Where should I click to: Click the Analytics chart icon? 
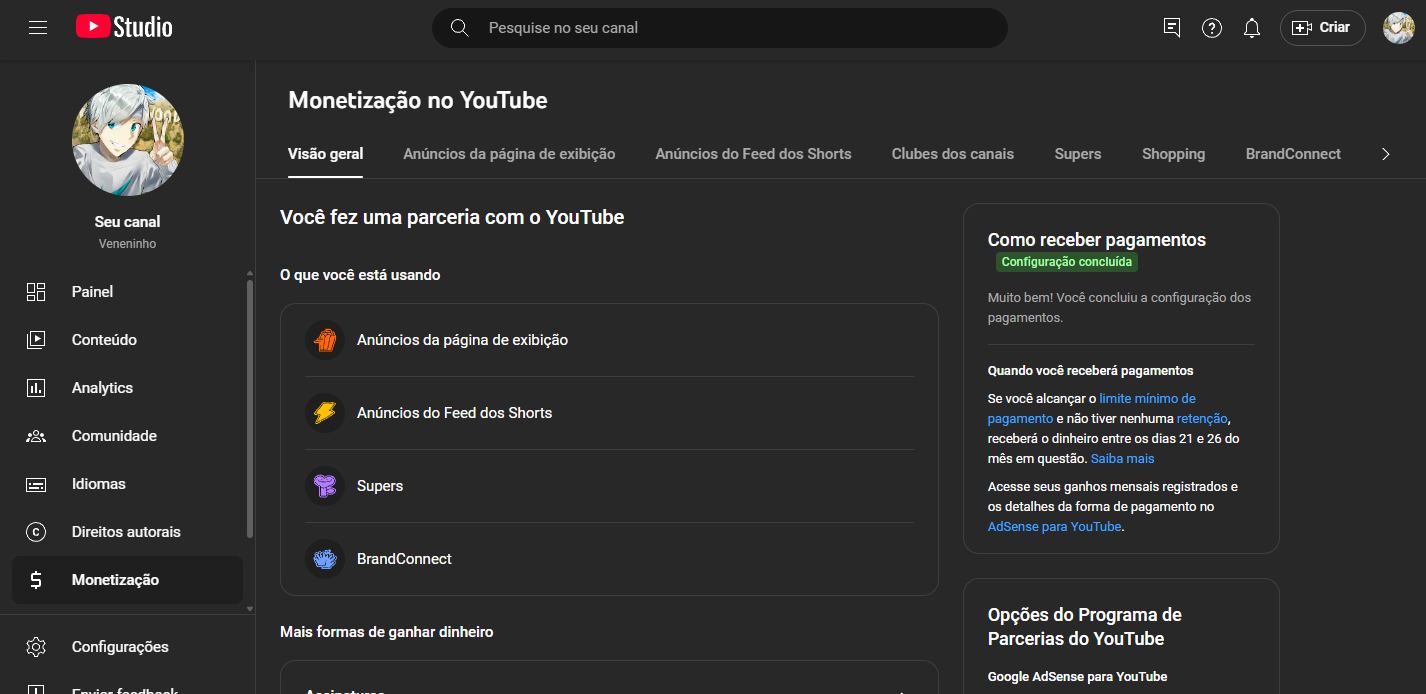[36, 388]
